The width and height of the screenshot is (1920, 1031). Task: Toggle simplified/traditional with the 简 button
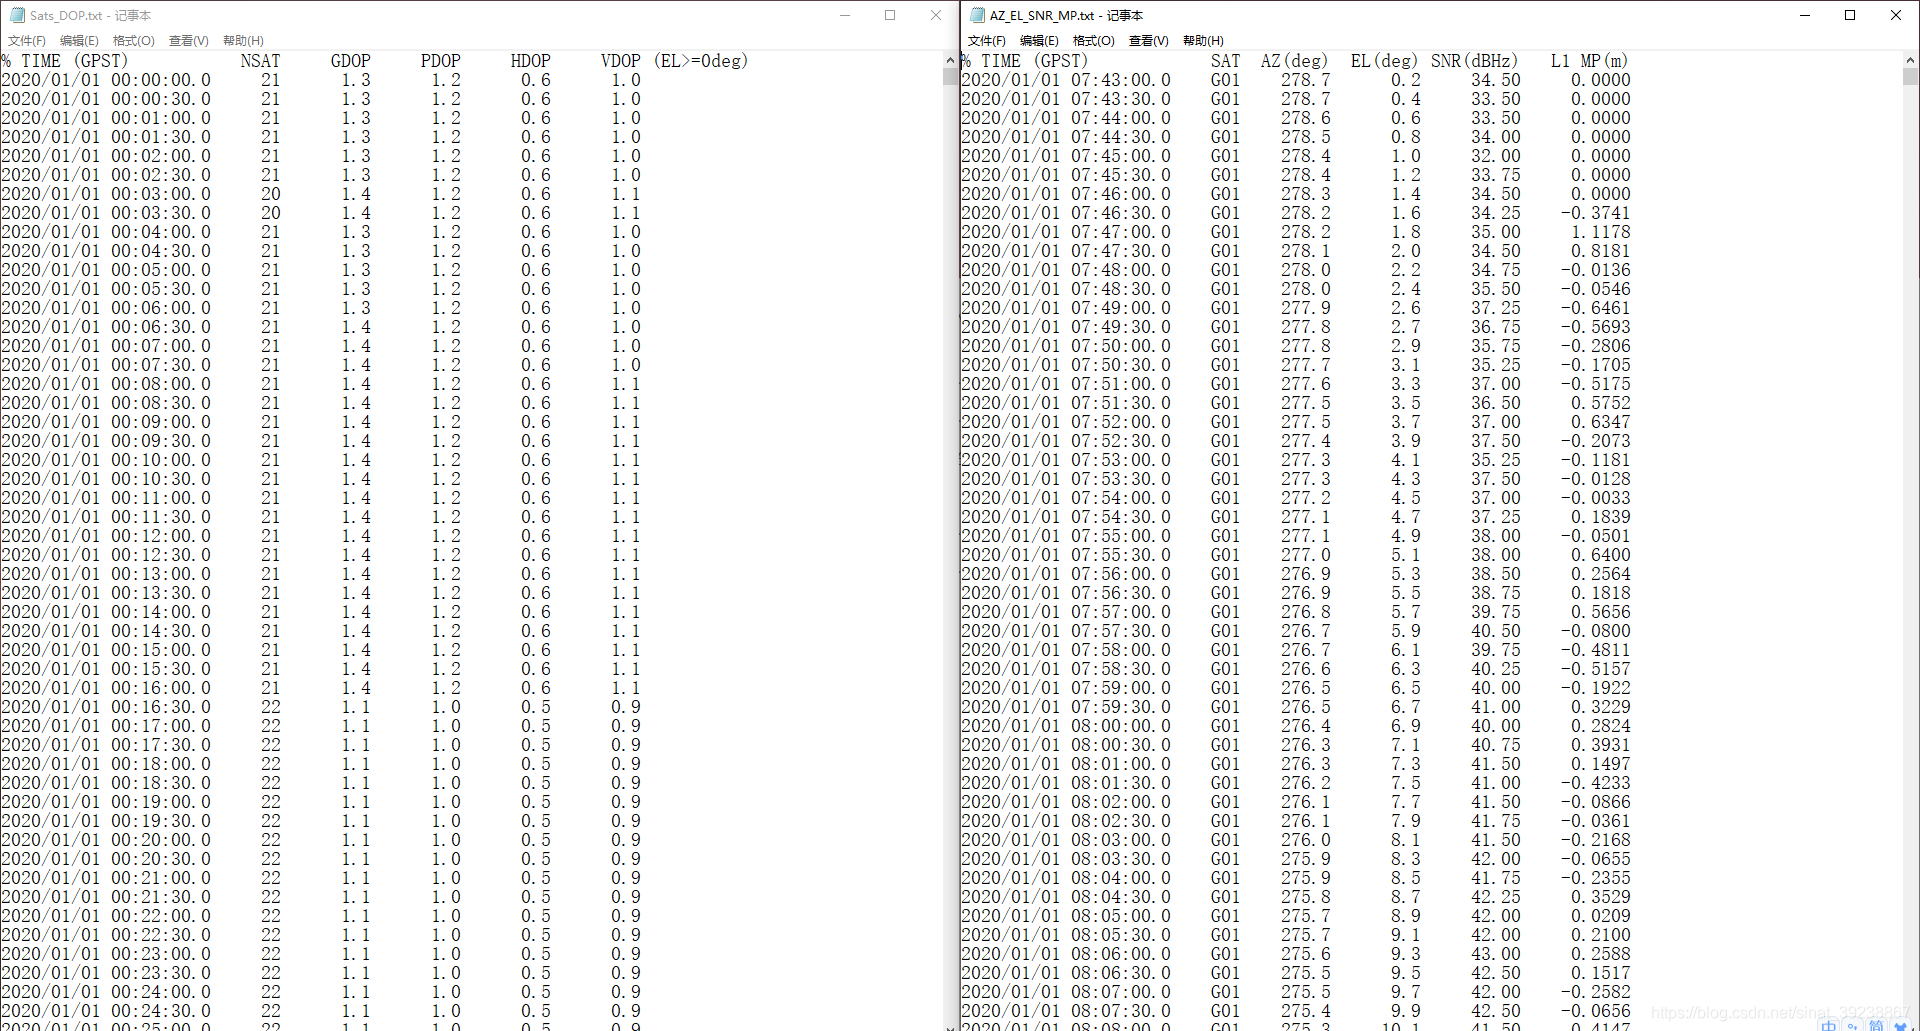click(x=1875, y=1026)
